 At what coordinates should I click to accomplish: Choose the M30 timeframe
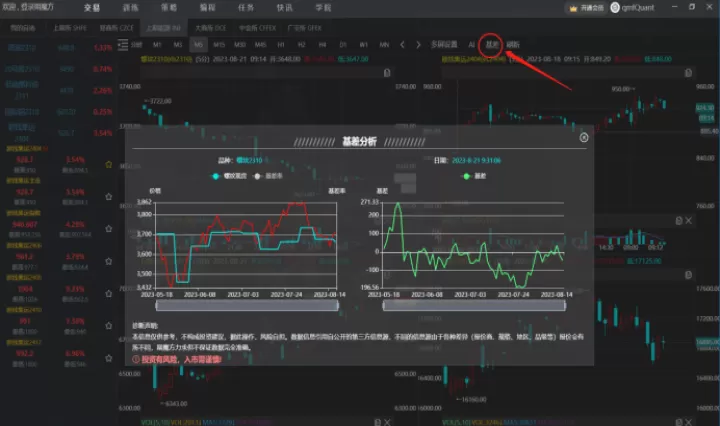240,45
